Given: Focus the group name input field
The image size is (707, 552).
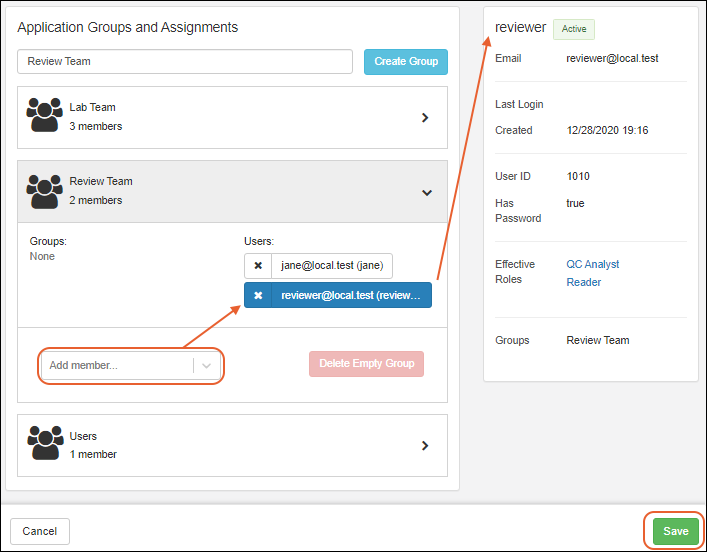Looking at the screenshot, I should [185, 61].
